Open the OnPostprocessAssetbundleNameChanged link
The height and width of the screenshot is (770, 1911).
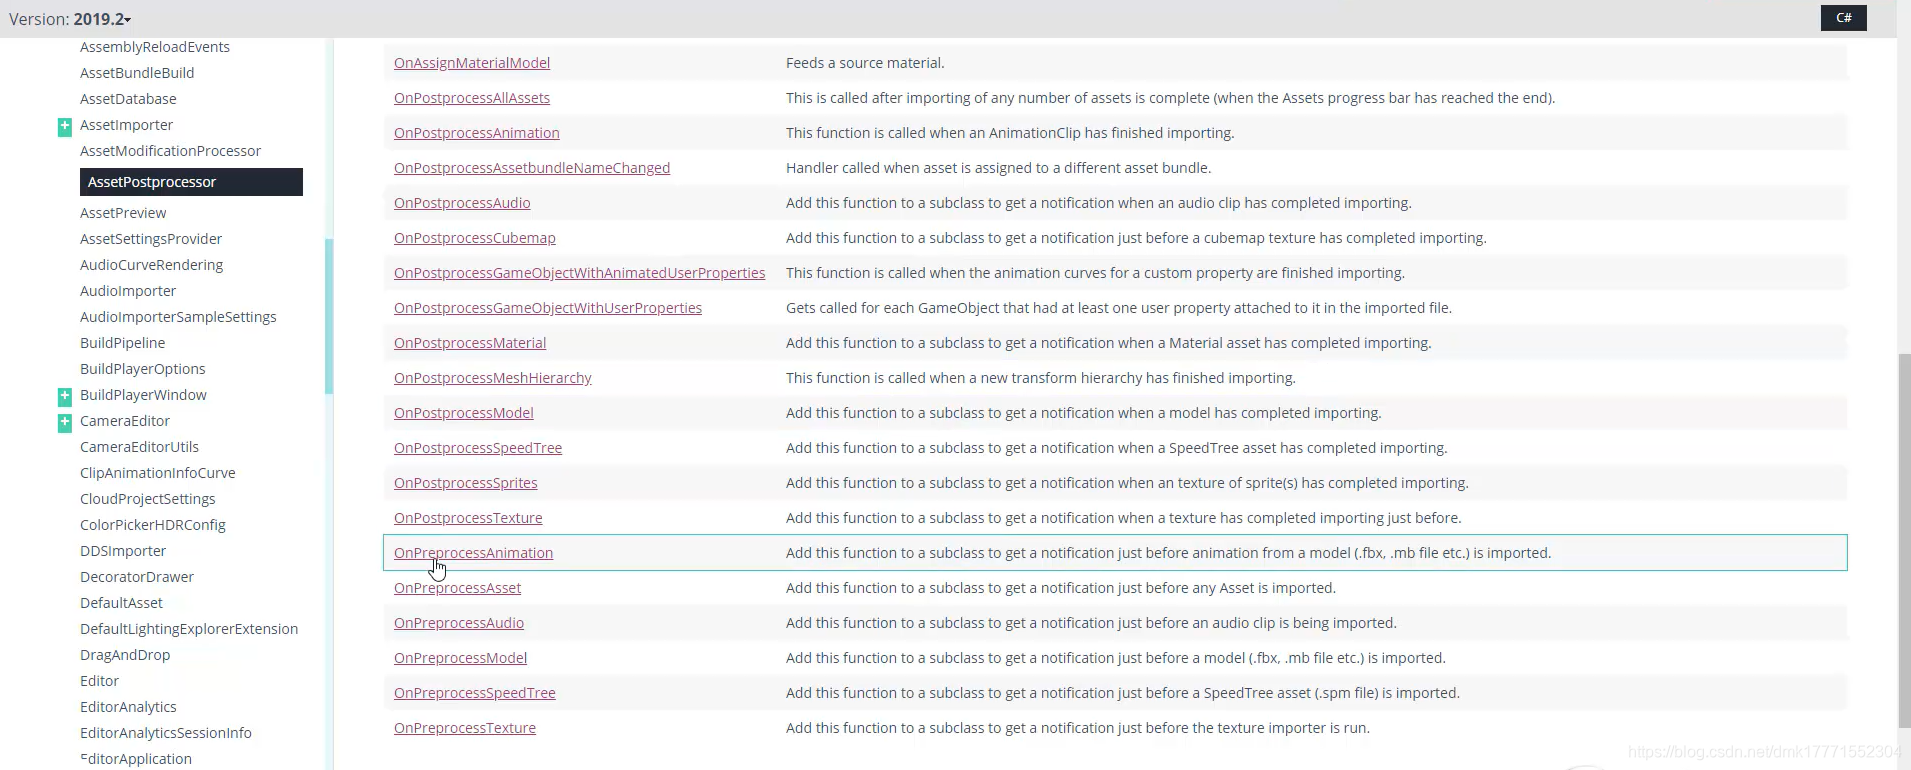pyautogui.click(x=532, y=168)
